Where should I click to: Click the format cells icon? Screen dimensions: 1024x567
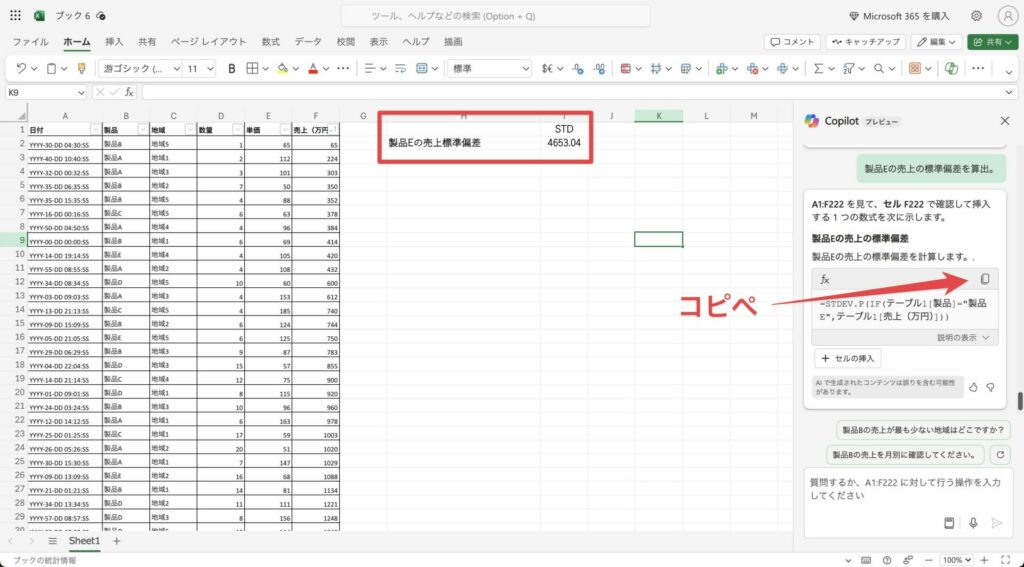pyautogui.click(x=782, y=69)
